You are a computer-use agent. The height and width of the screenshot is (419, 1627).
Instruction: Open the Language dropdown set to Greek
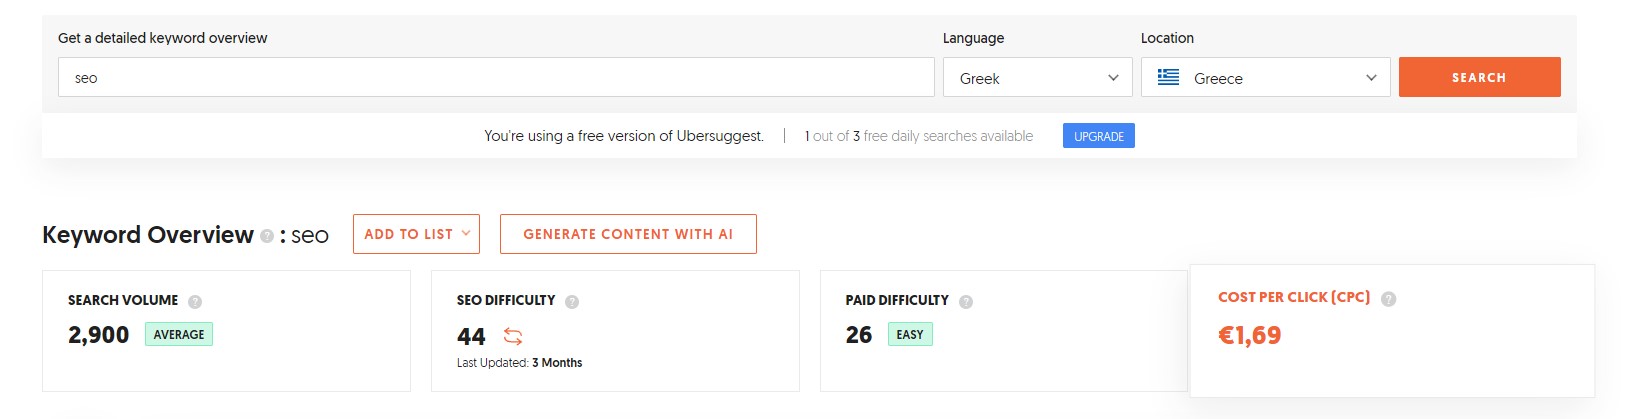1037,77
